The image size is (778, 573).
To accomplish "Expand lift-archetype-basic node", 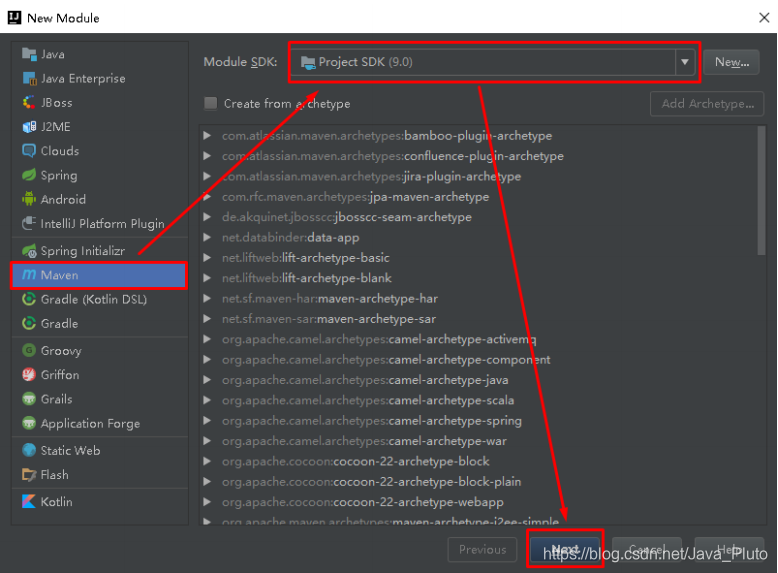I will (207, 257).
